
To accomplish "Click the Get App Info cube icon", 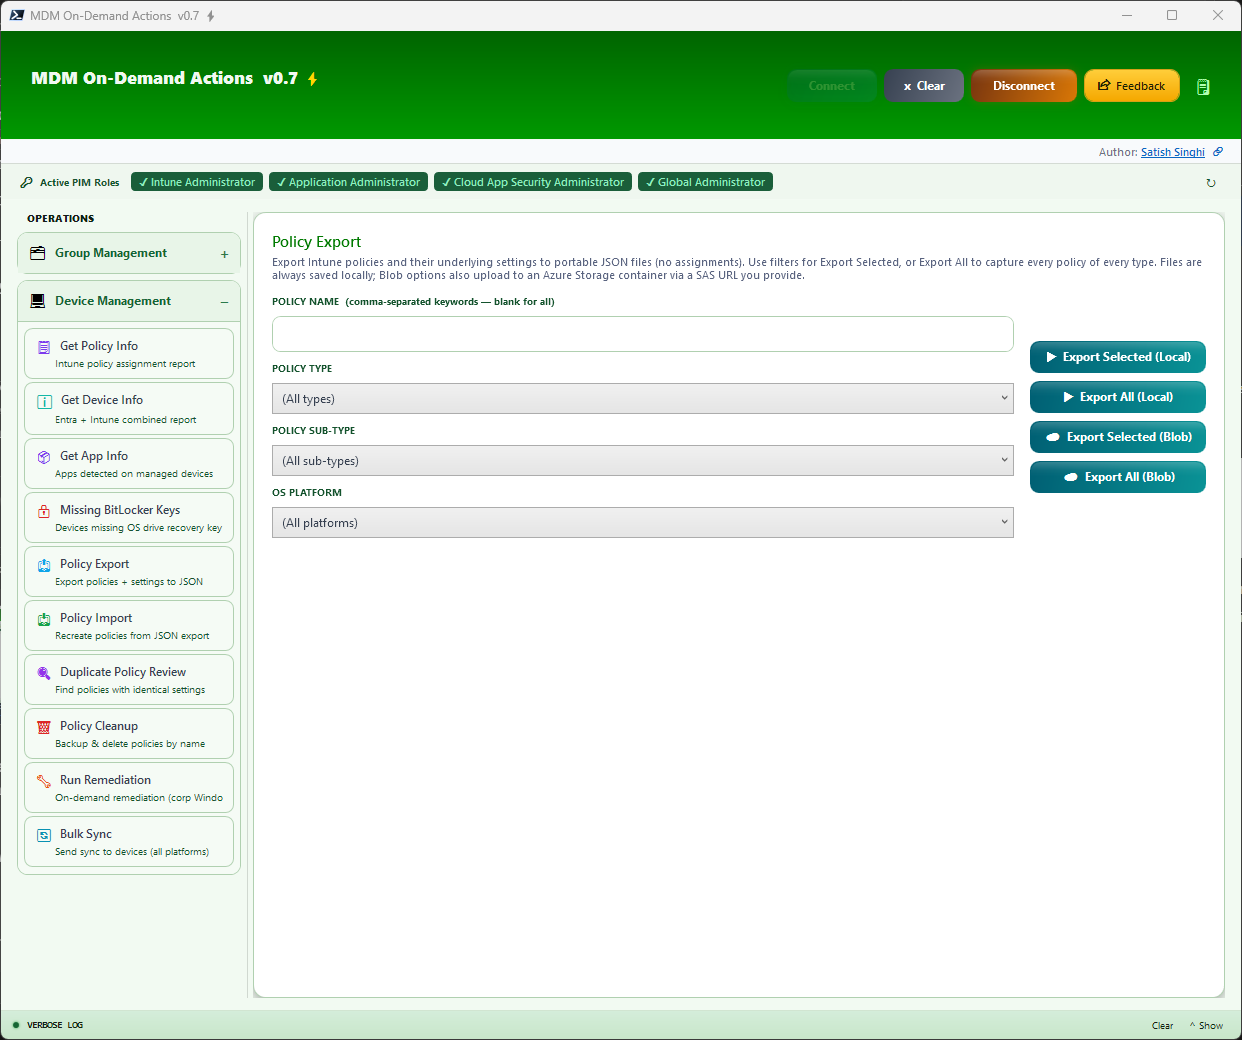I will tap(44, 457).
